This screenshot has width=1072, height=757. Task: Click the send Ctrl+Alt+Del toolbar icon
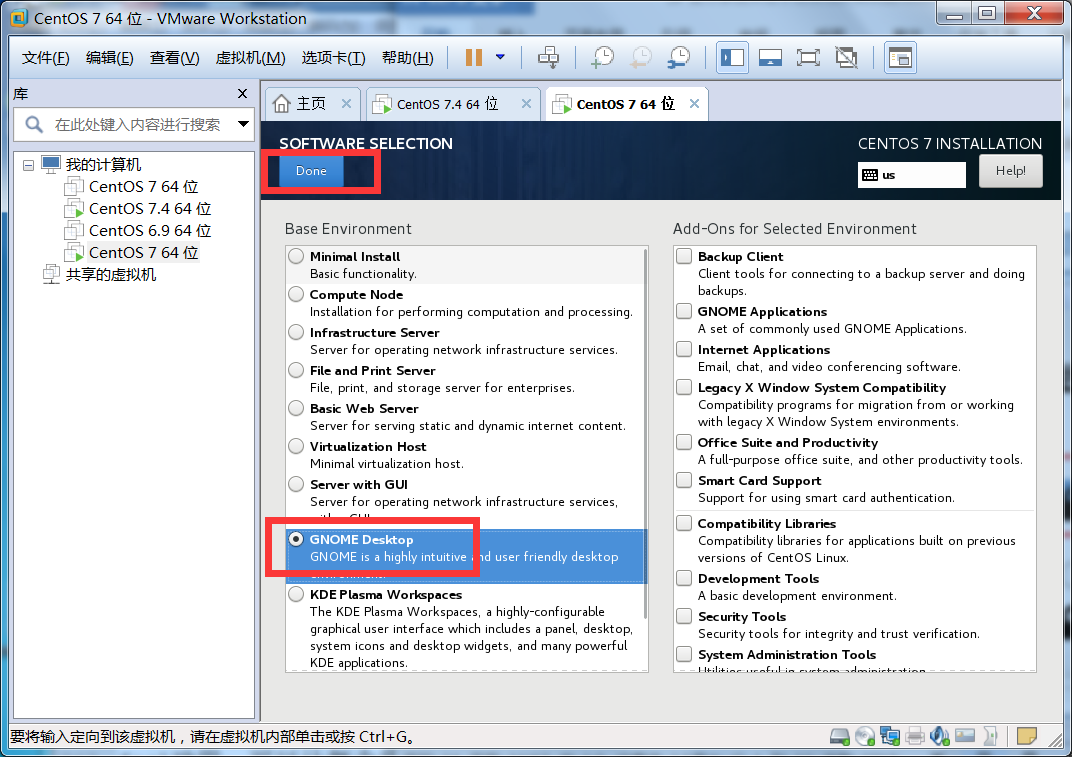click(x=548, y=57)
